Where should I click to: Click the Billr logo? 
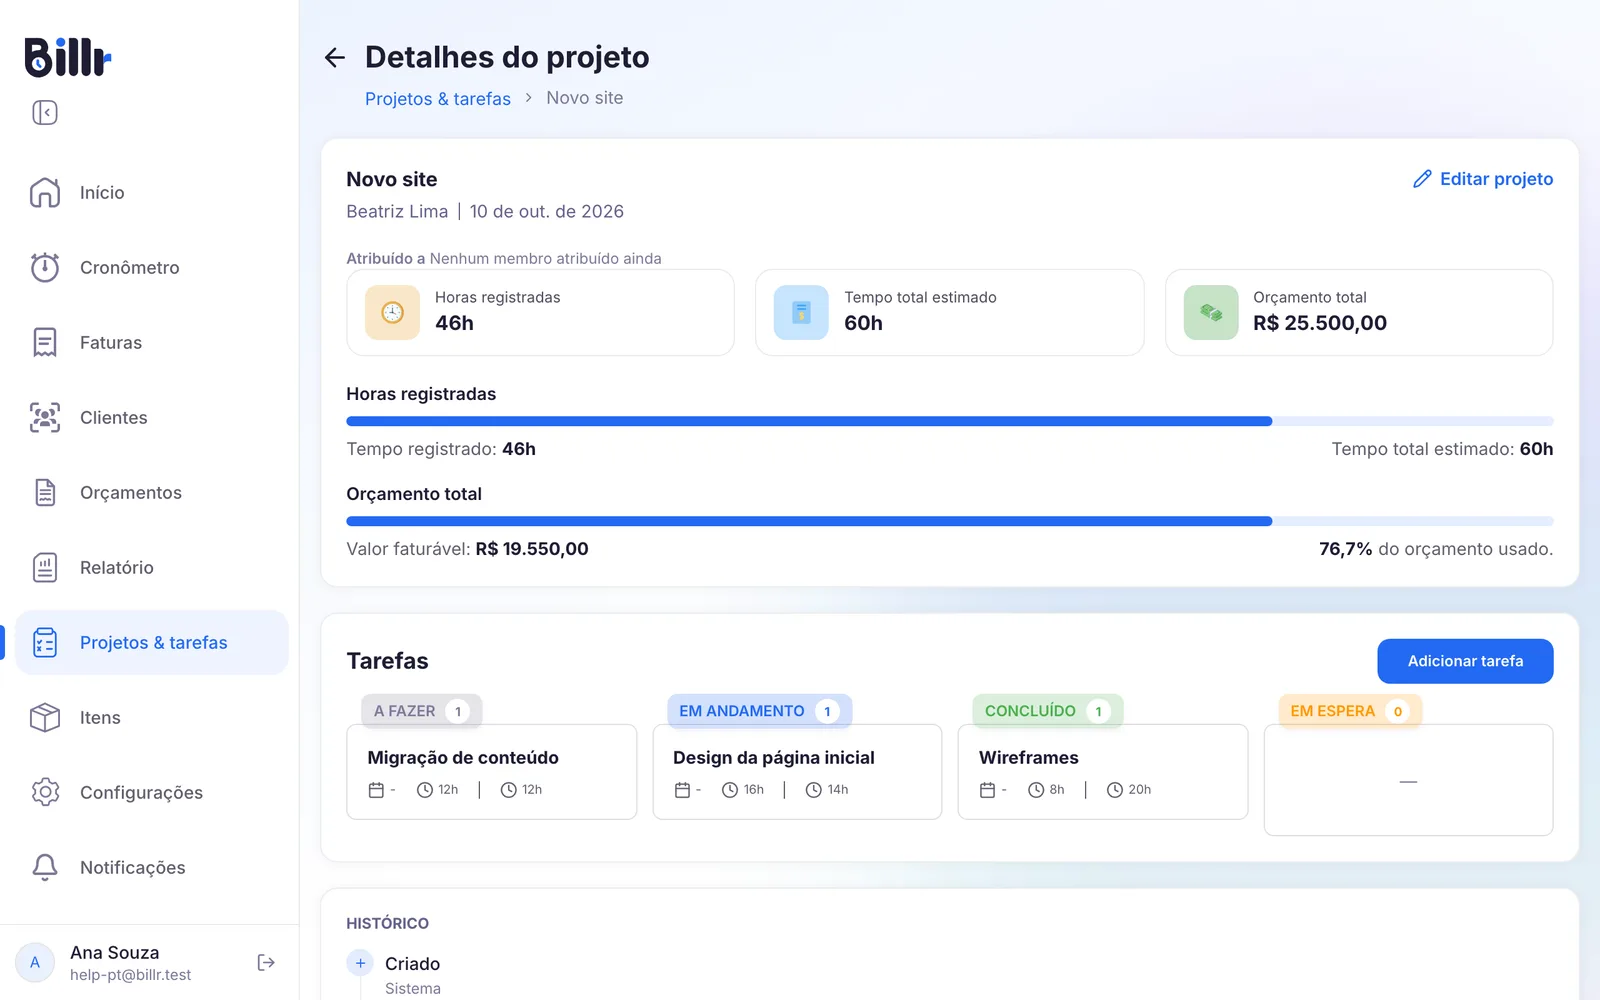[x=67, y=57]
